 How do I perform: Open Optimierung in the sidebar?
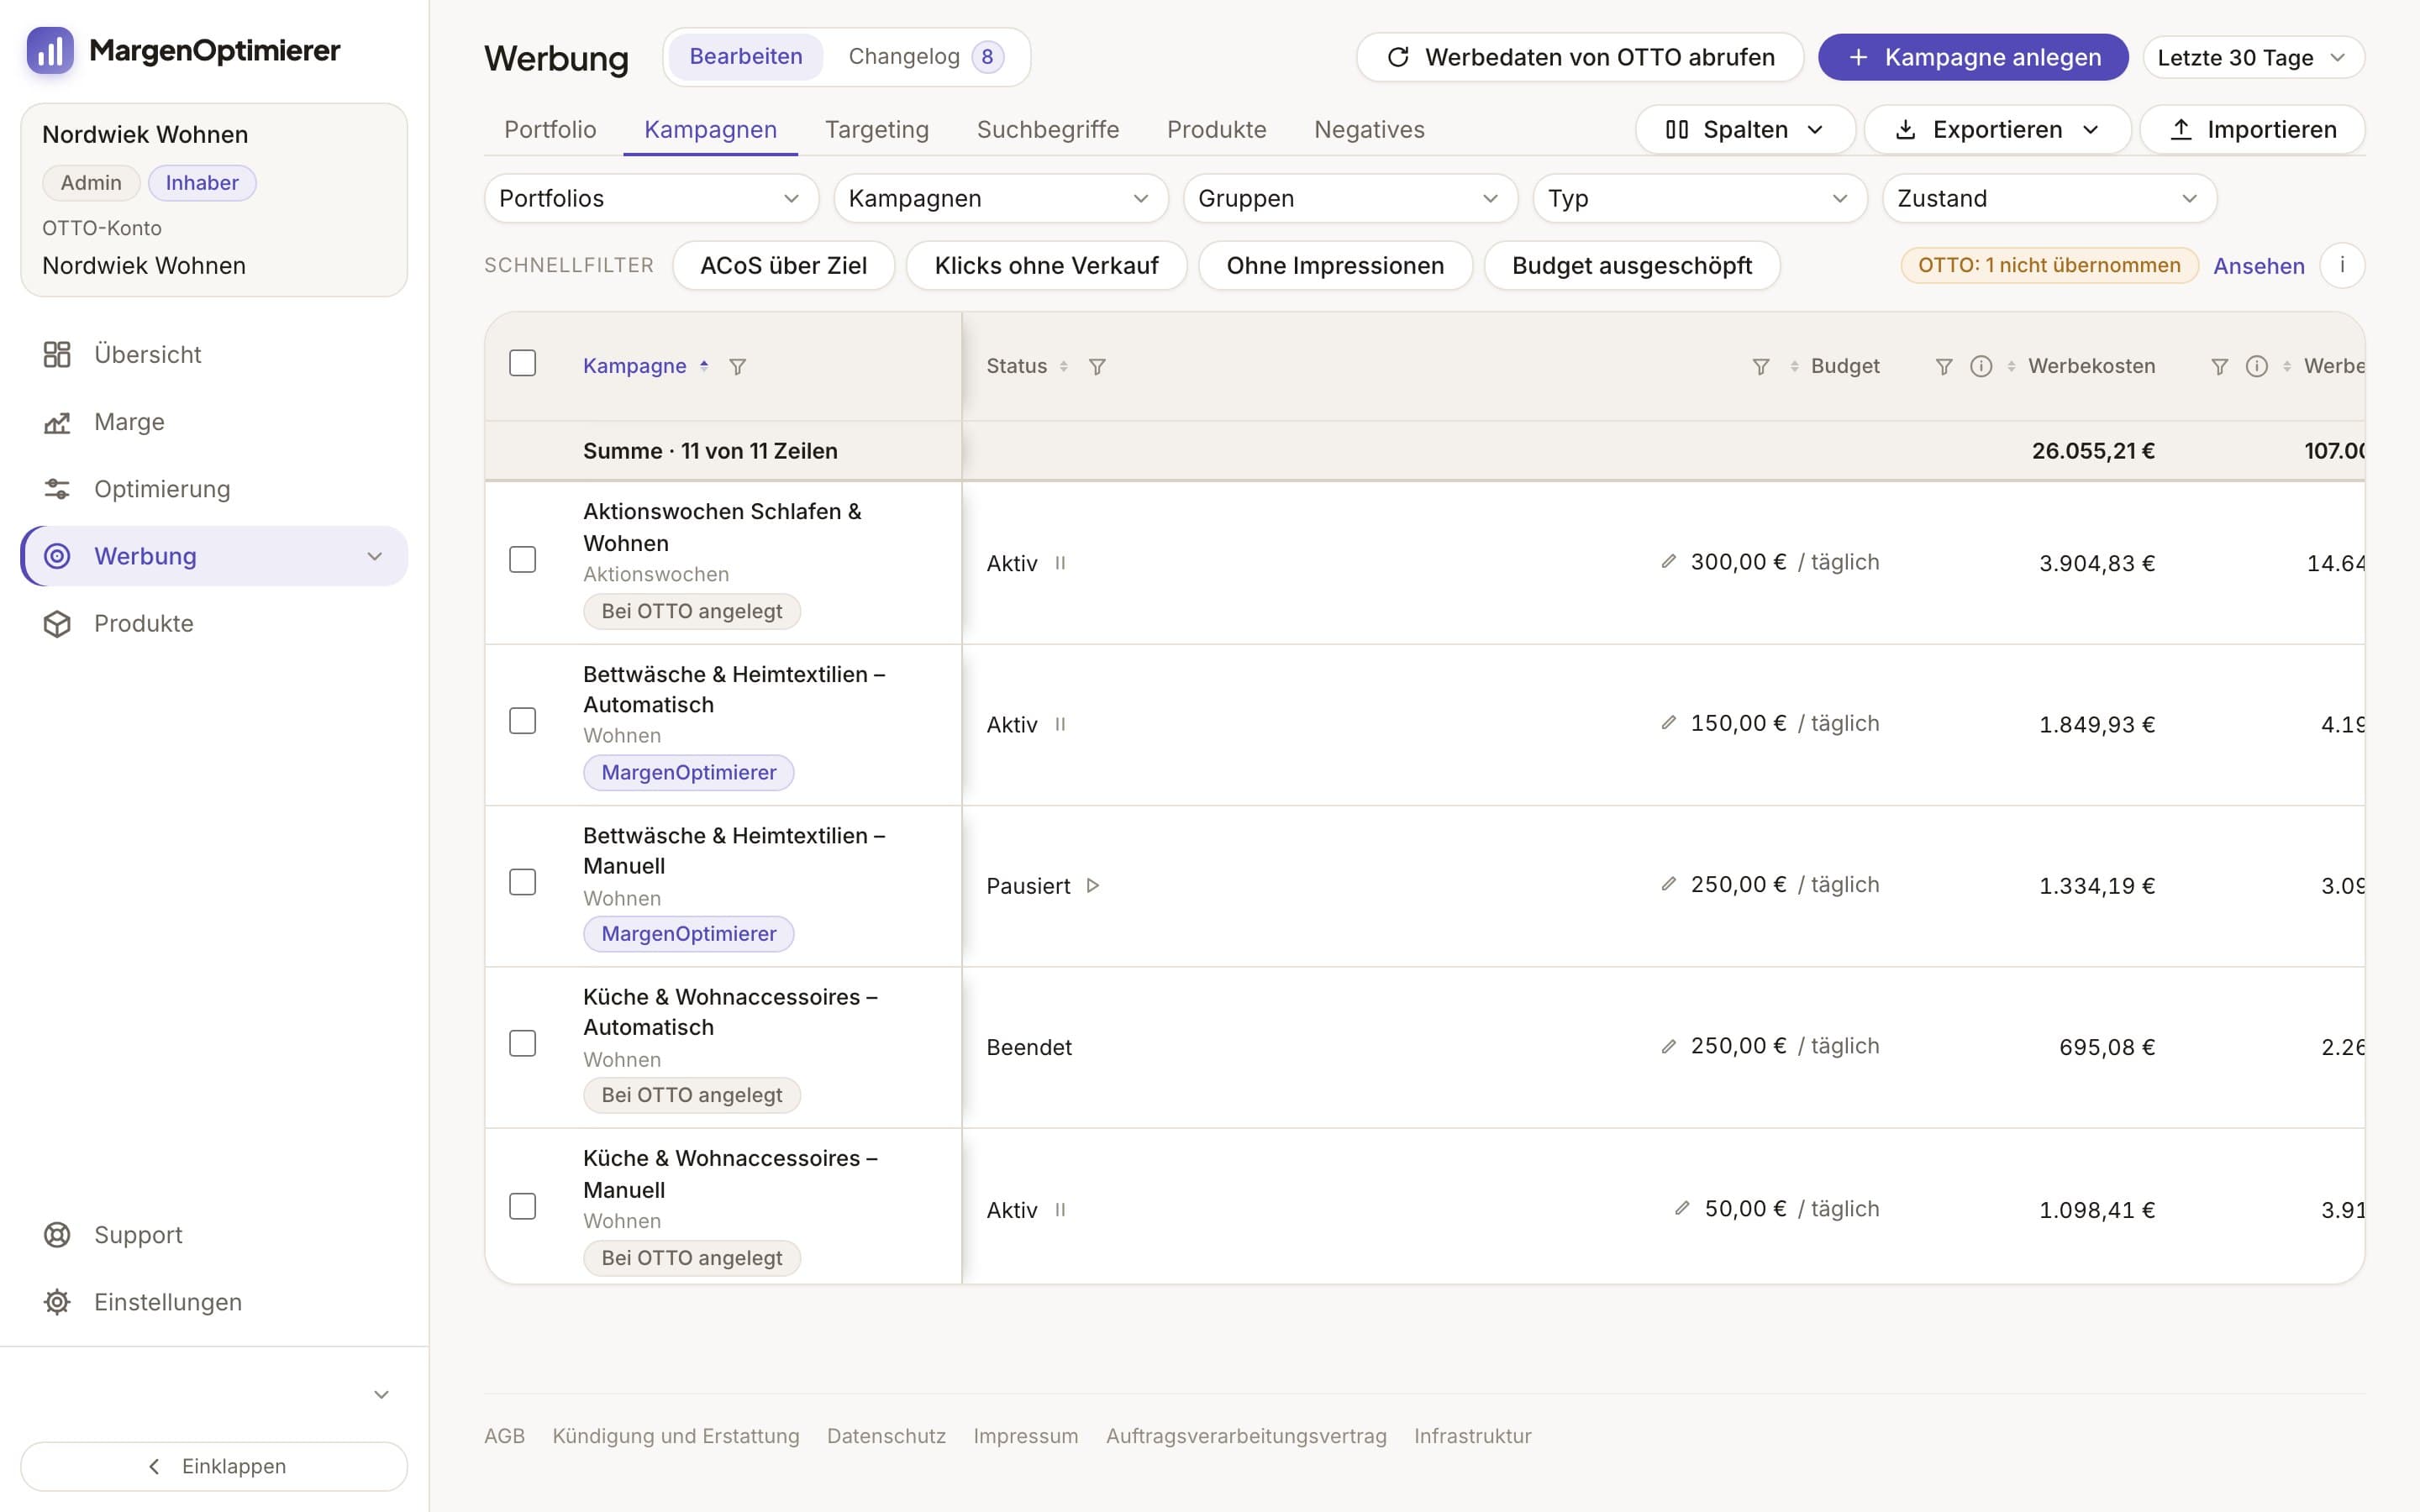click(x=214, y=489)
